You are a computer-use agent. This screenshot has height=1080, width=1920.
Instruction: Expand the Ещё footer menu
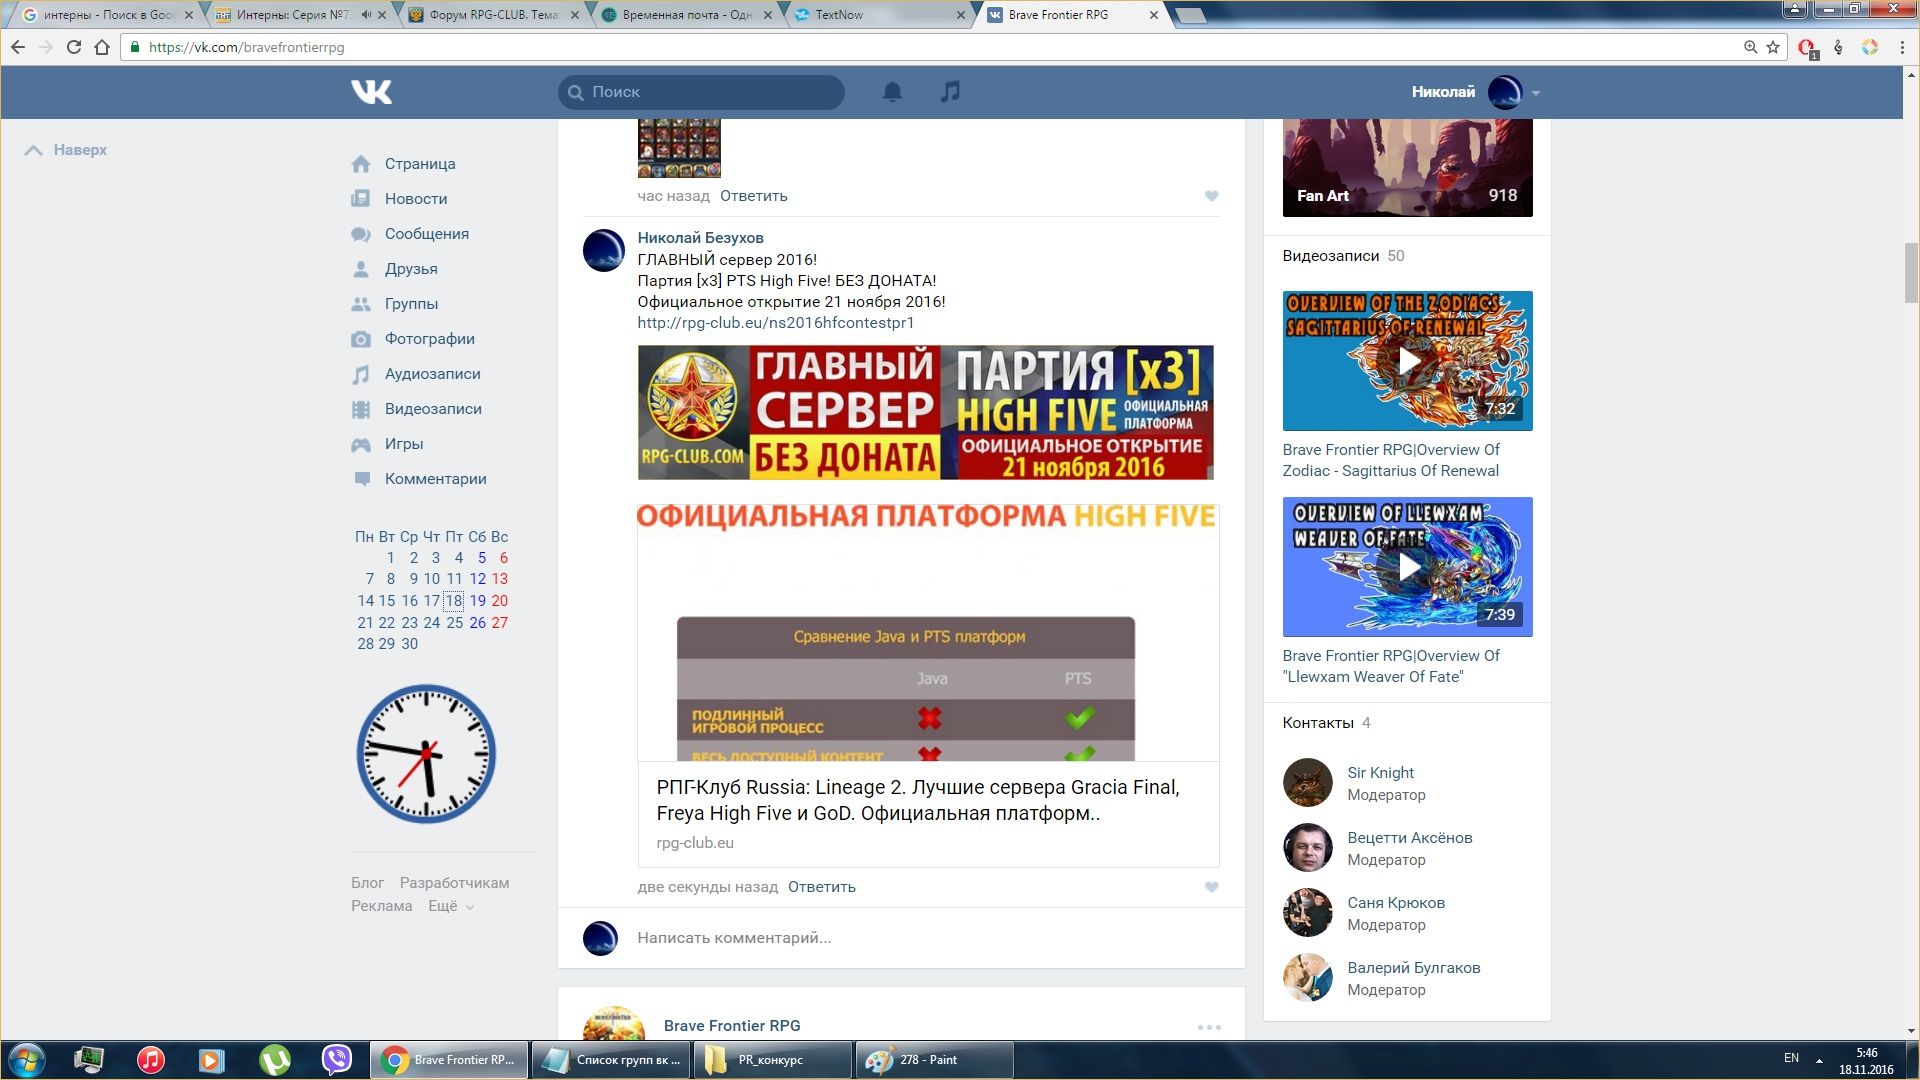pos(451,906)
